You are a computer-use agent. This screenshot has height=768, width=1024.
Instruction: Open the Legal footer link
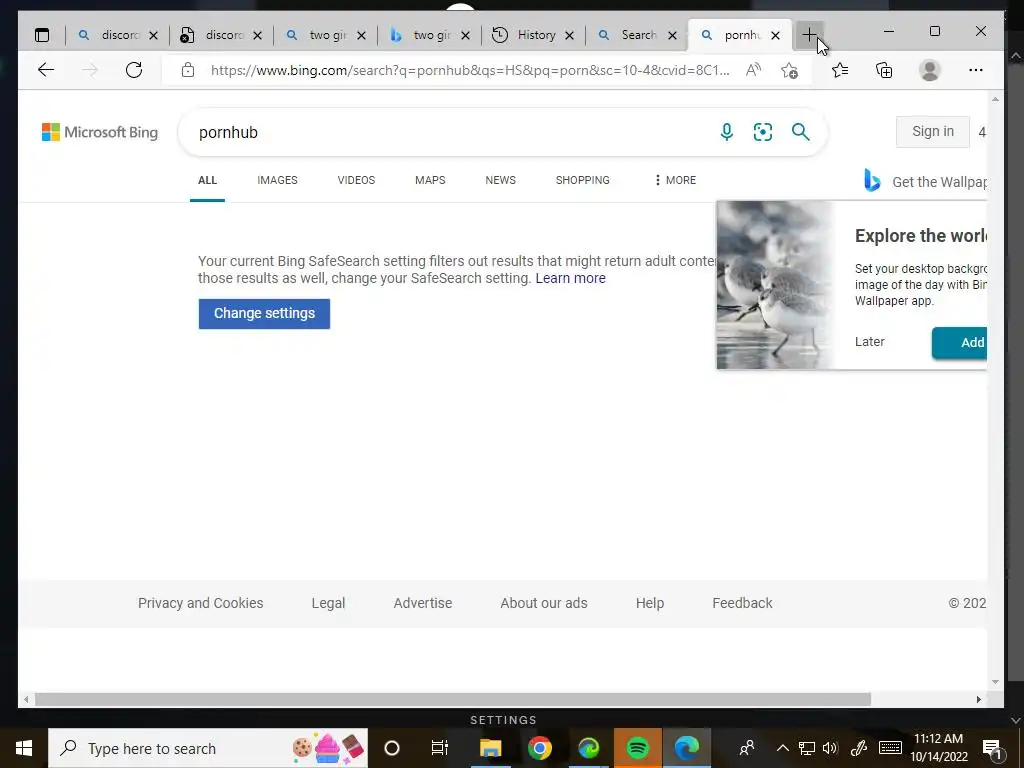point(328,603)
